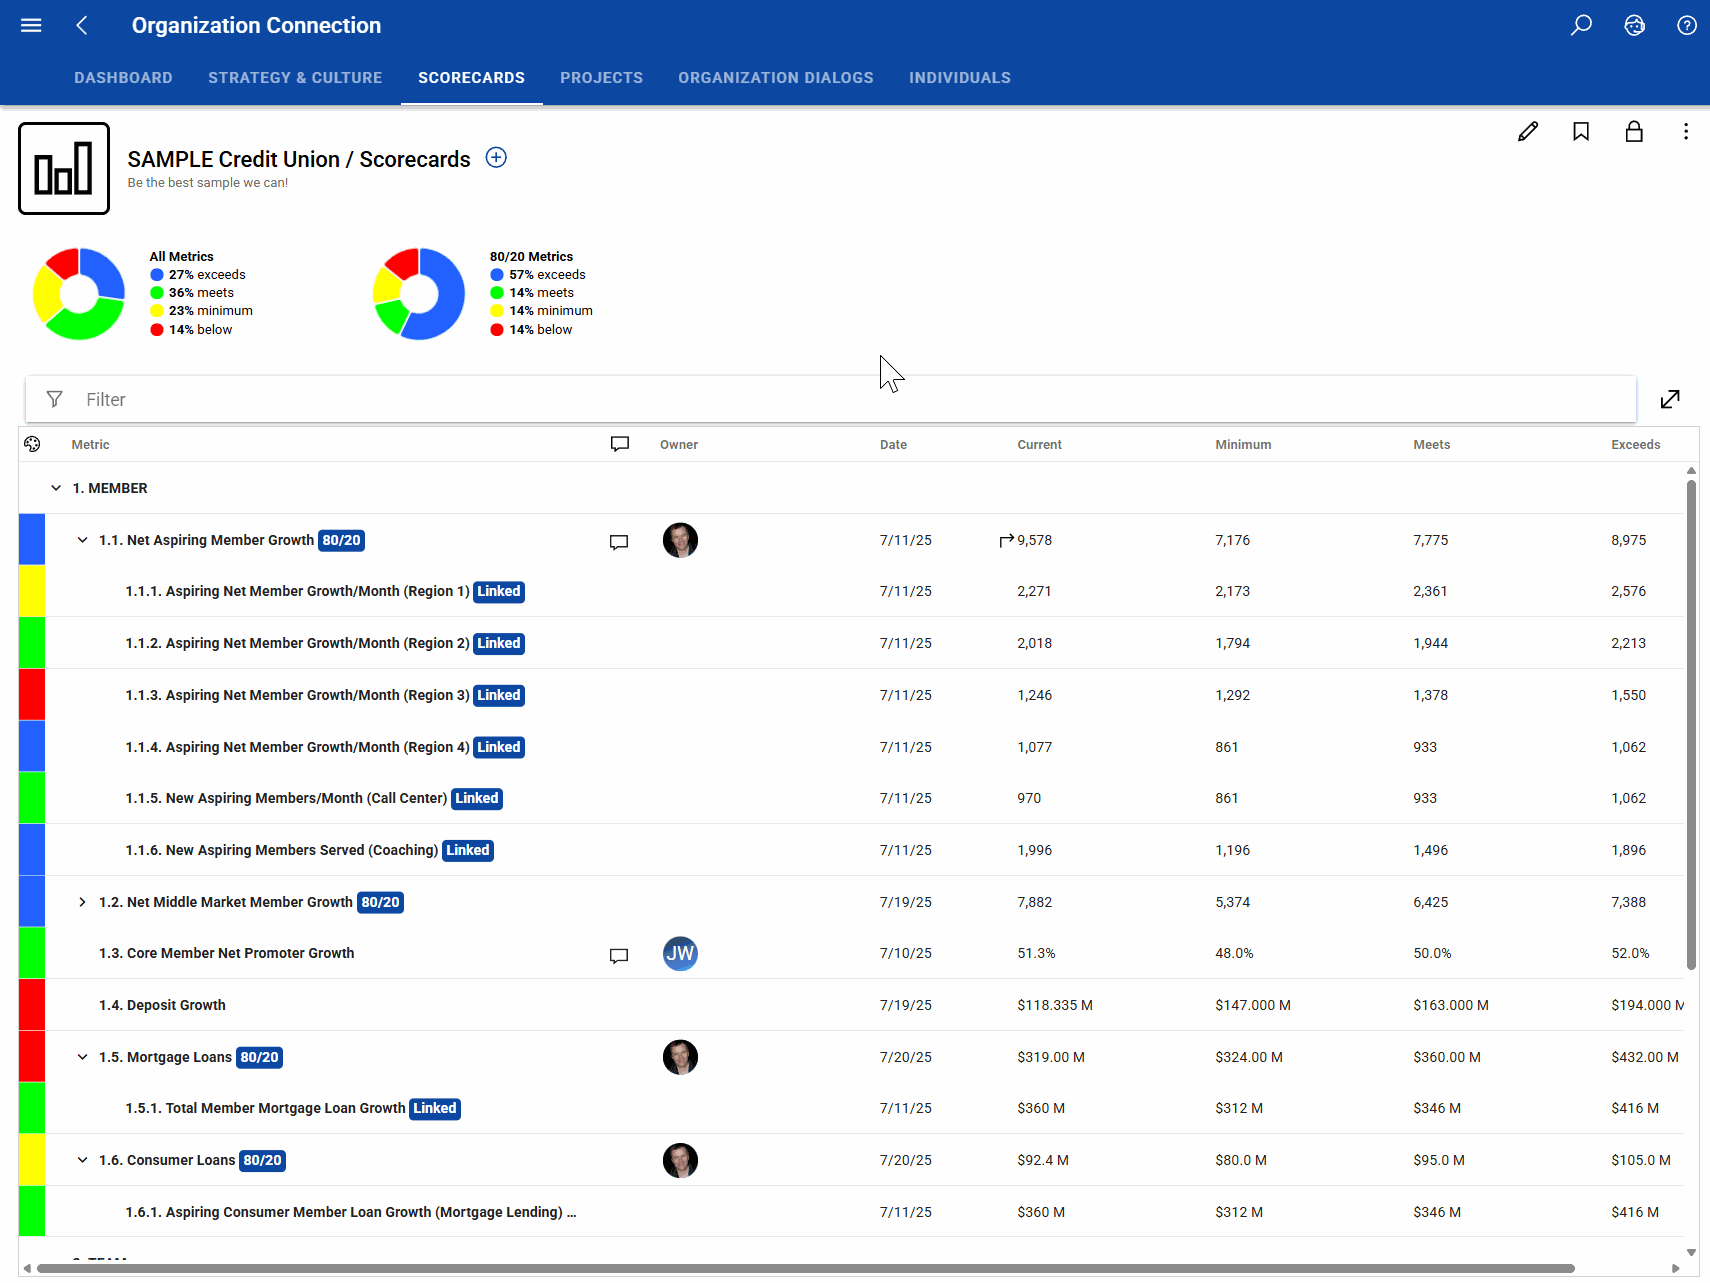The image size is (1710, 1283).
Task: Open the hamburger navigation menu
Action: coord(31,25)
